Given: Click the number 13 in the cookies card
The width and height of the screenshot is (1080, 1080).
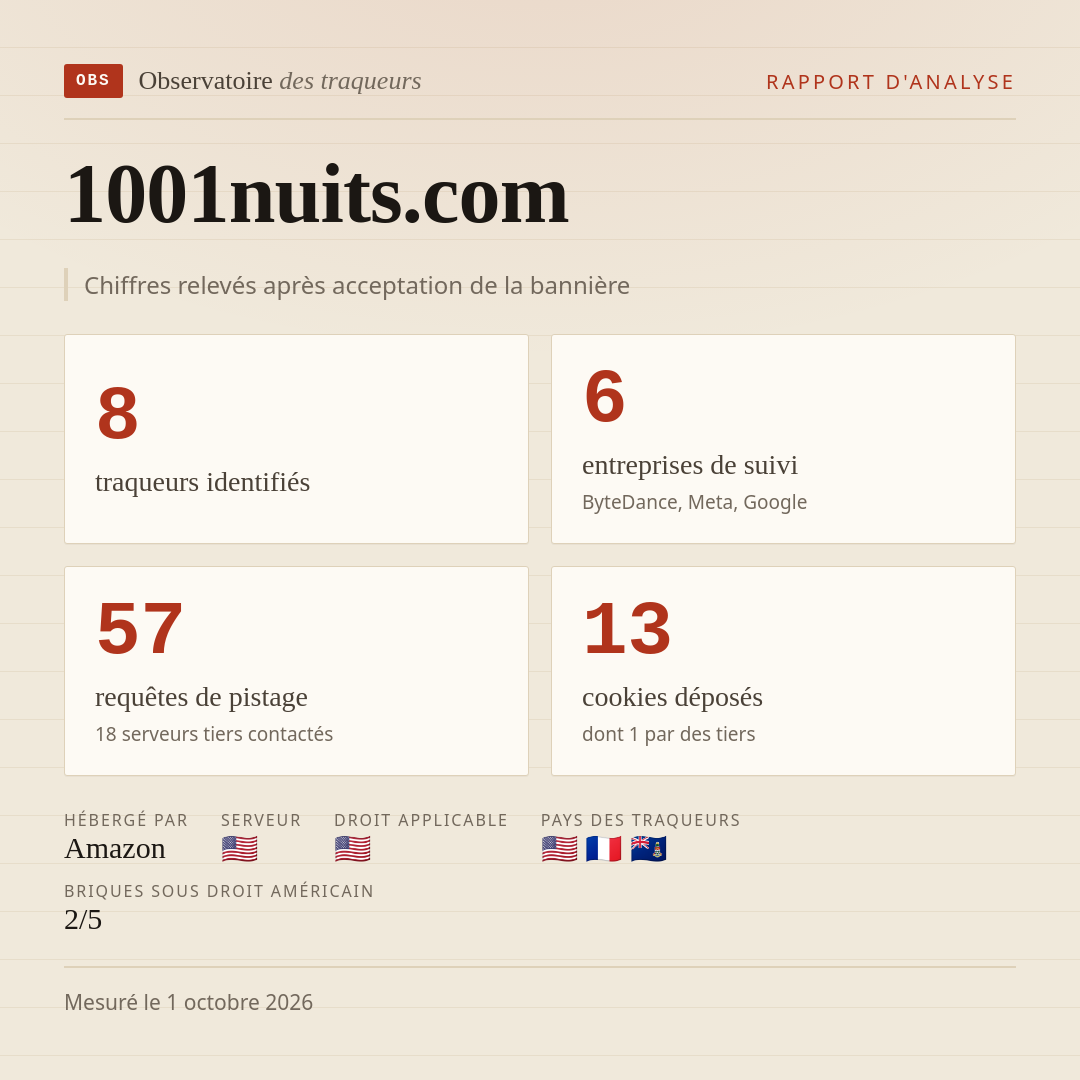Looking at the screenshot, I should point(627,628).
